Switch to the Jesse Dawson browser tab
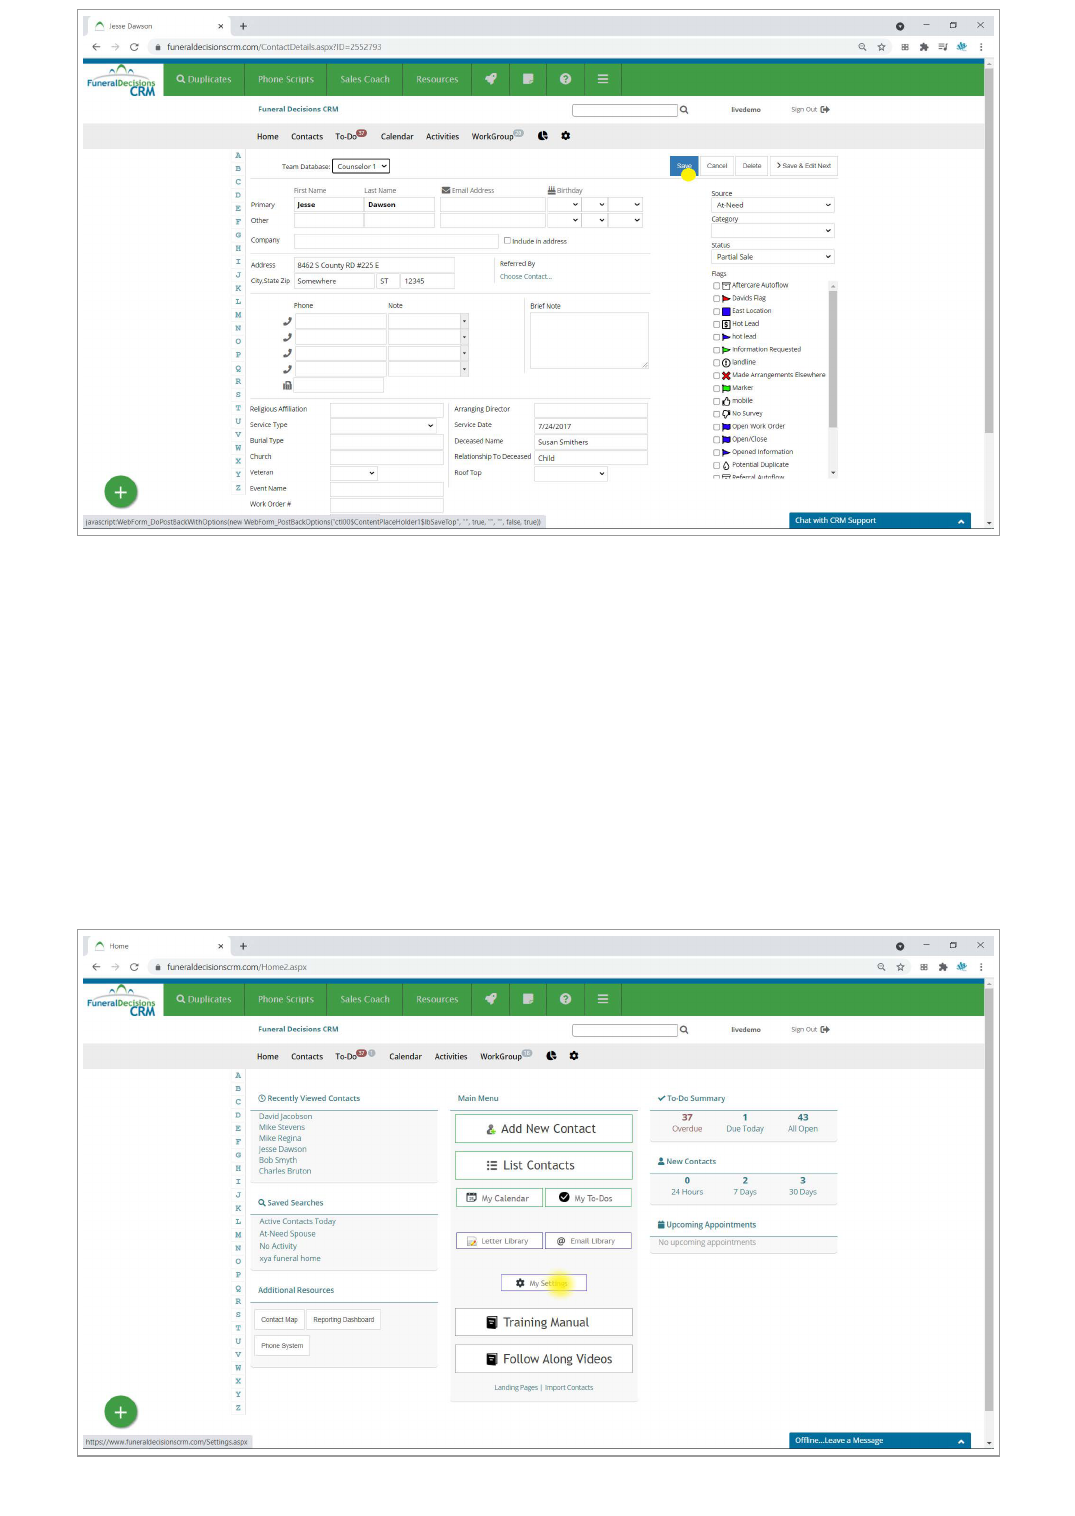This screenshot has height=1516, width=1075. (x=155, y=26)
